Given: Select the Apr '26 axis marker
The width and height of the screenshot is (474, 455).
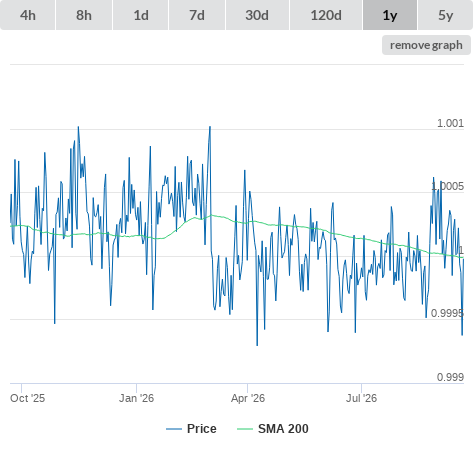Looking at the screenshot, I should click(248, 398).
